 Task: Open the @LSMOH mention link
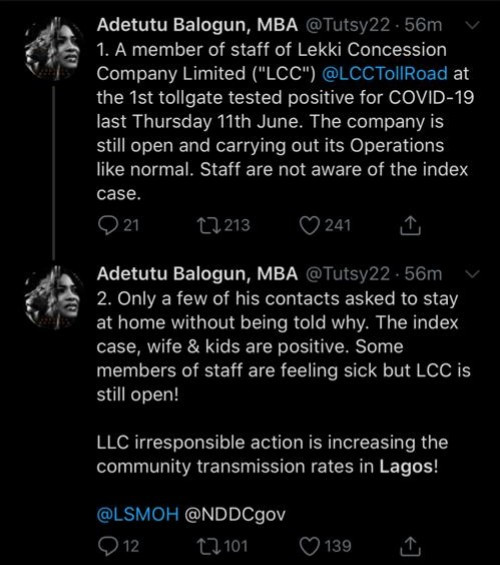(138, 514)
